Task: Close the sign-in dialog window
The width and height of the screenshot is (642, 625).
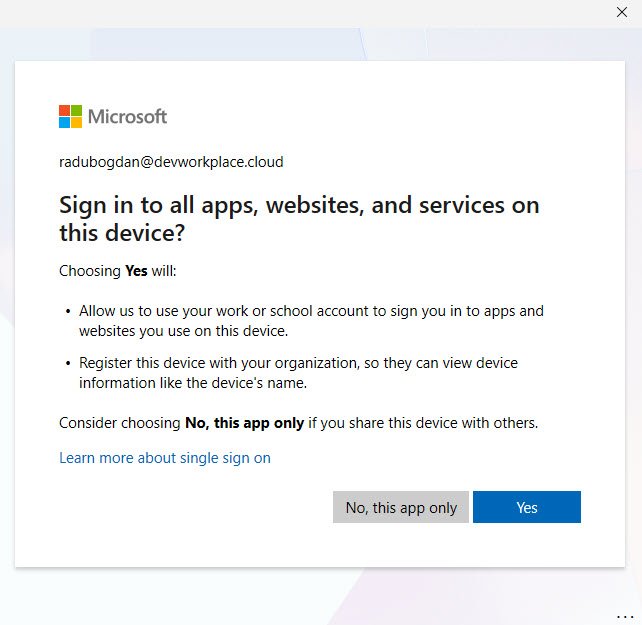Action: click(622, 12)
